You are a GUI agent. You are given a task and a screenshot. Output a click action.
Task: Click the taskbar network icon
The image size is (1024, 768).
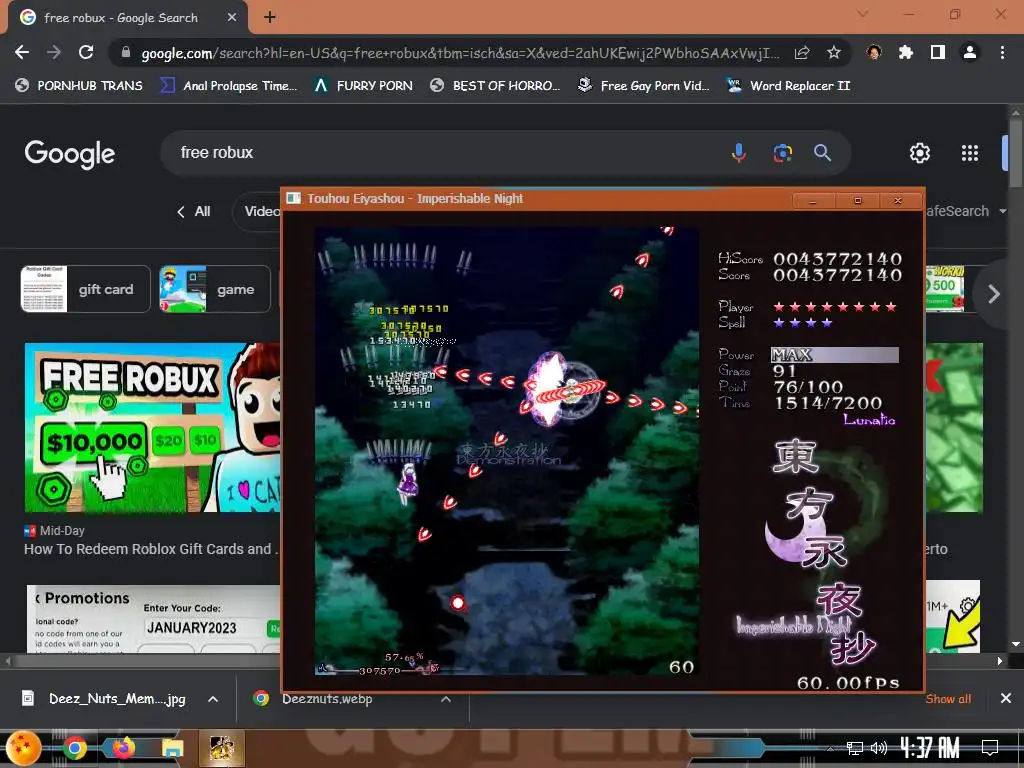(854, 748)
